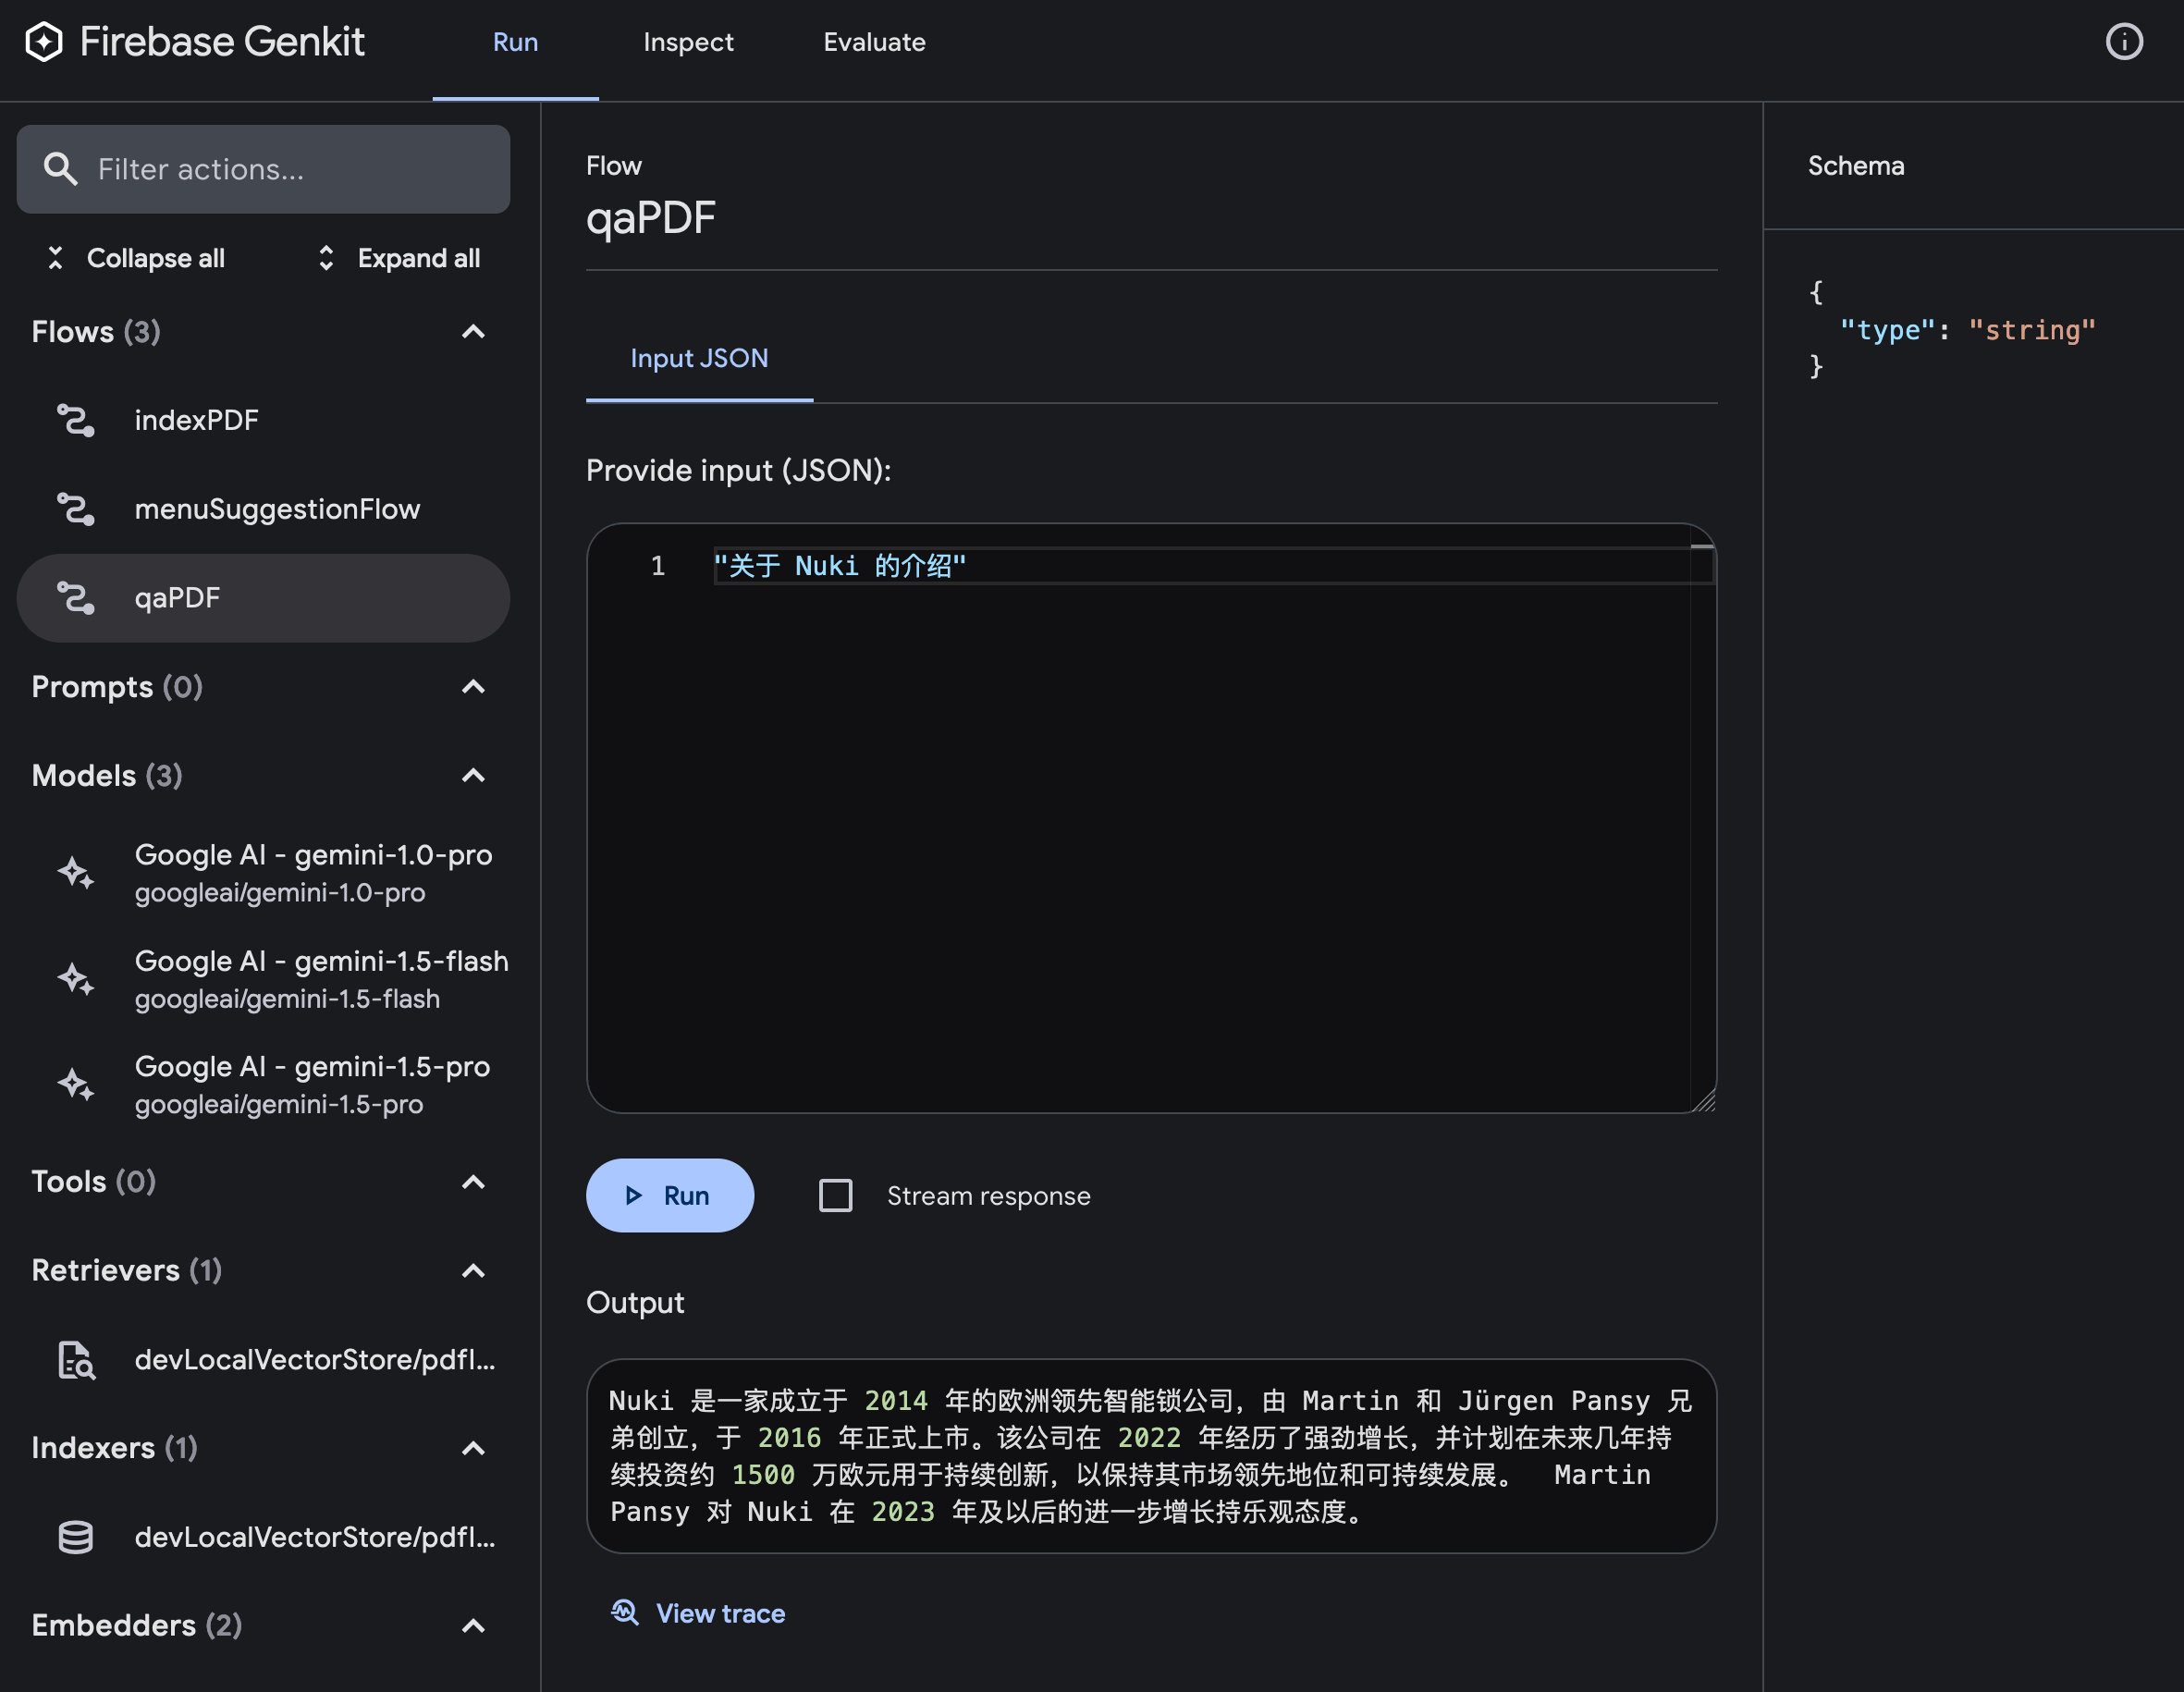
Task: Click the gemini-1.0-pro model sparkle icon
Action: click(x=76, y=873)
